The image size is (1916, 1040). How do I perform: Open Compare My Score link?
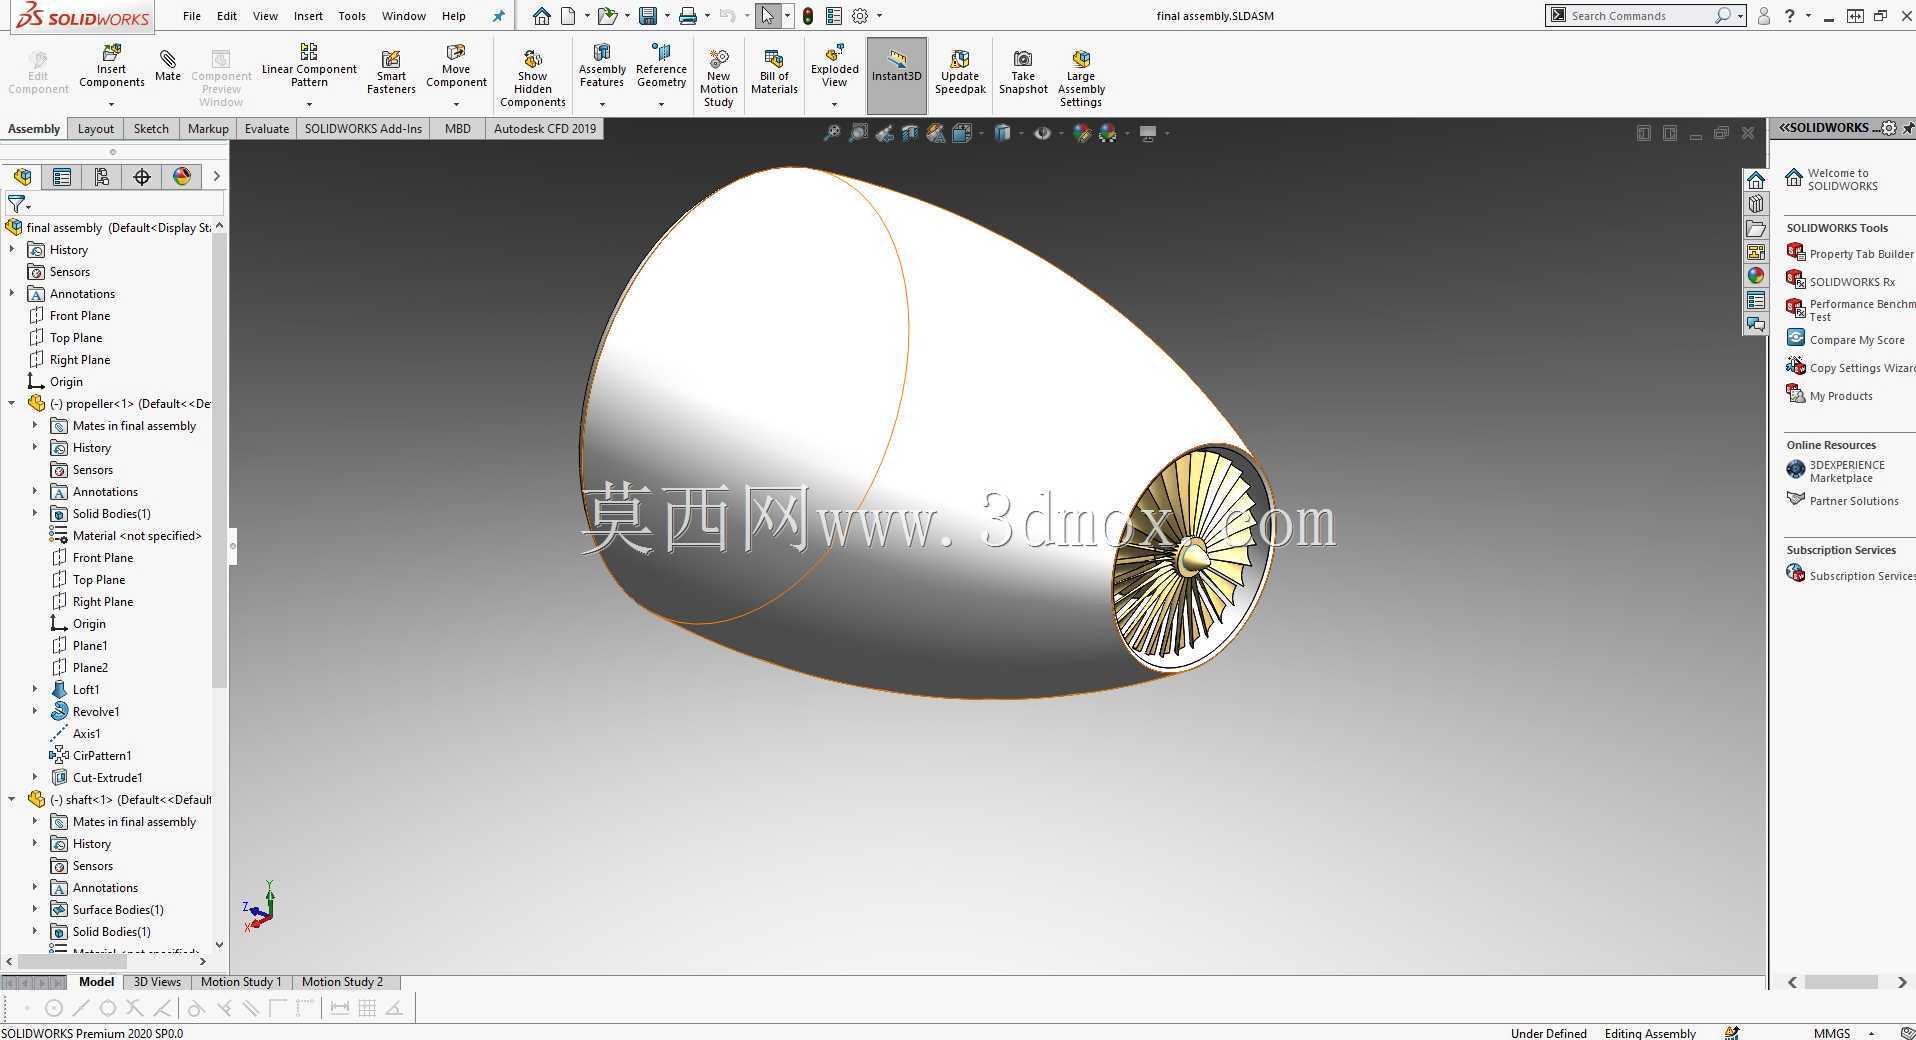pos(1846,340)
